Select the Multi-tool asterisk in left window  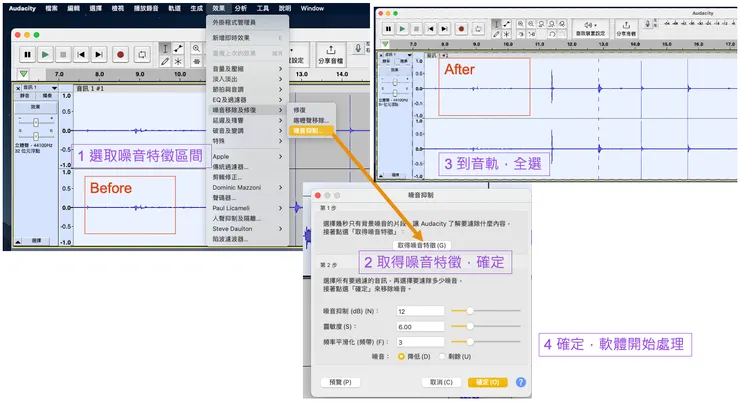pyautogui.click(x=178, y=61)
